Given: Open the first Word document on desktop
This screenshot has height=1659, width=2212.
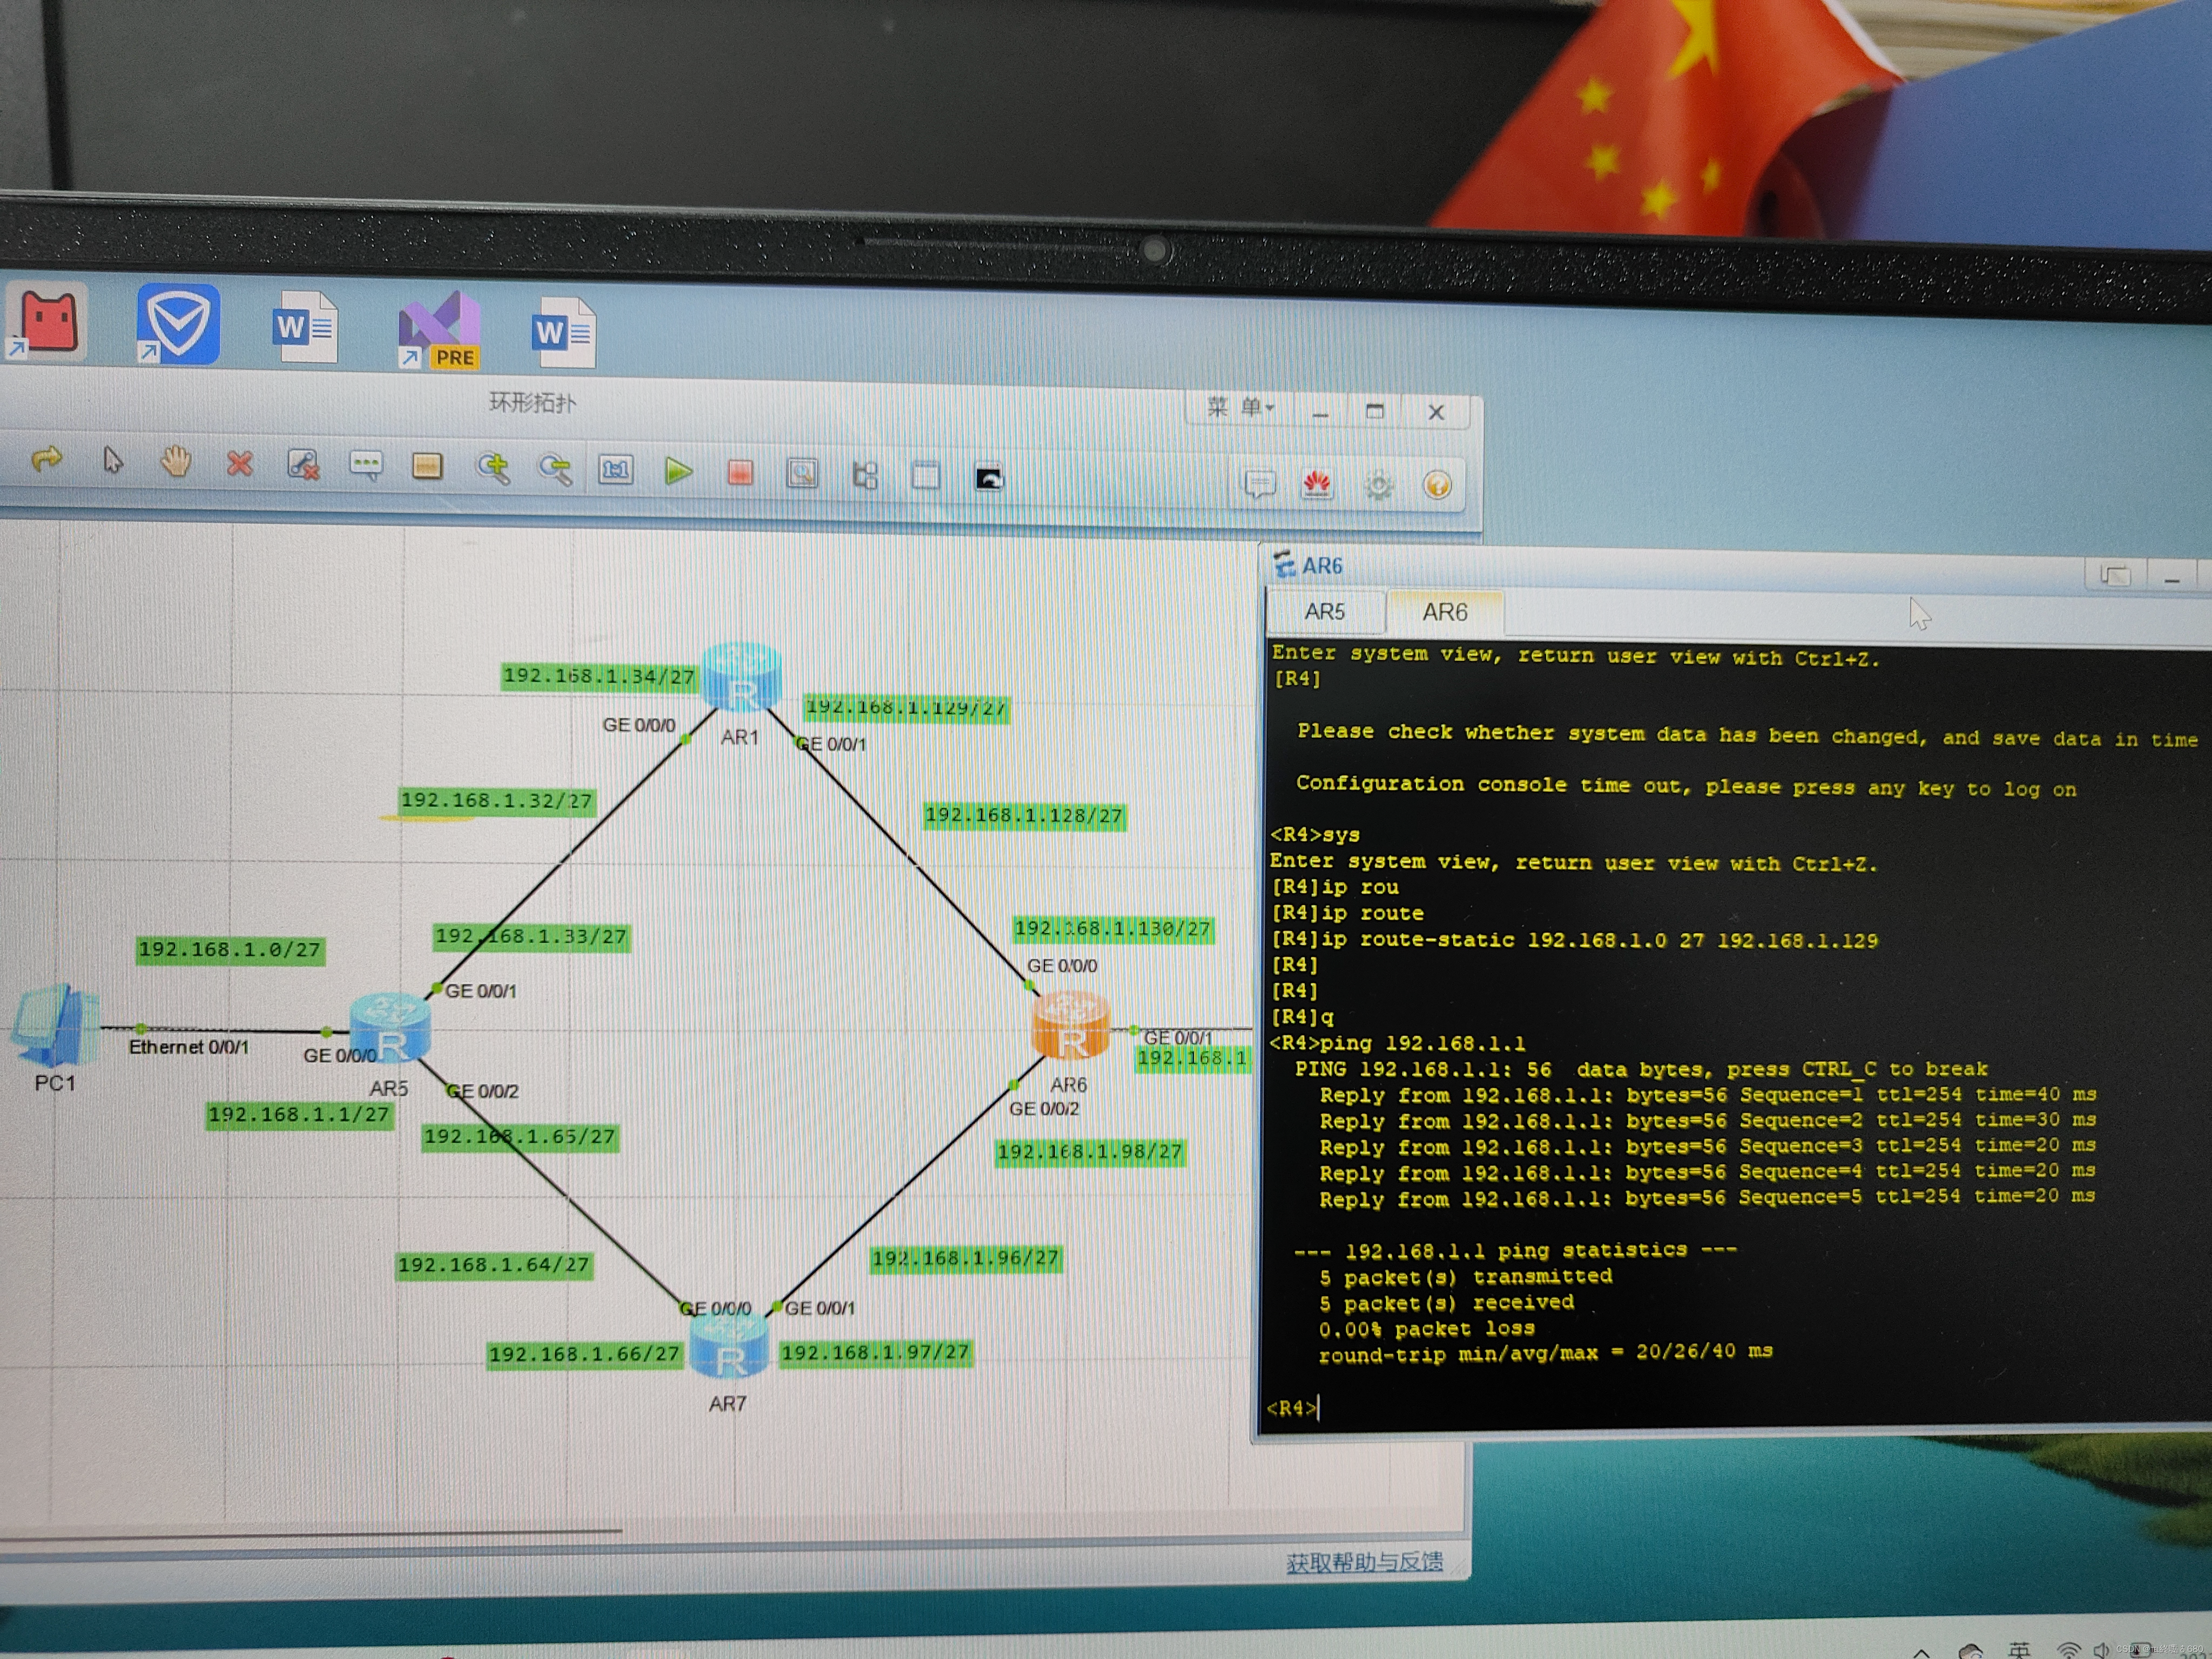Looking at the screenshot, I should 305,326.
